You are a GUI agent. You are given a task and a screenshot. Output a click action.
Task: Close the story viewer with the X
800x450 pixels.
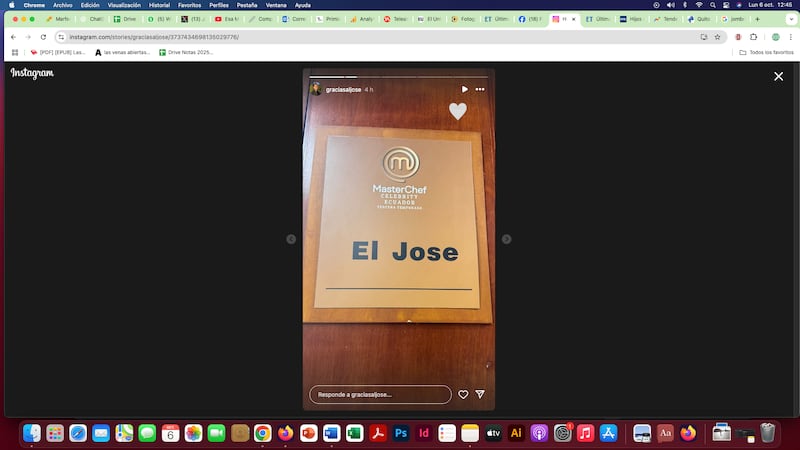coord(778,76)
